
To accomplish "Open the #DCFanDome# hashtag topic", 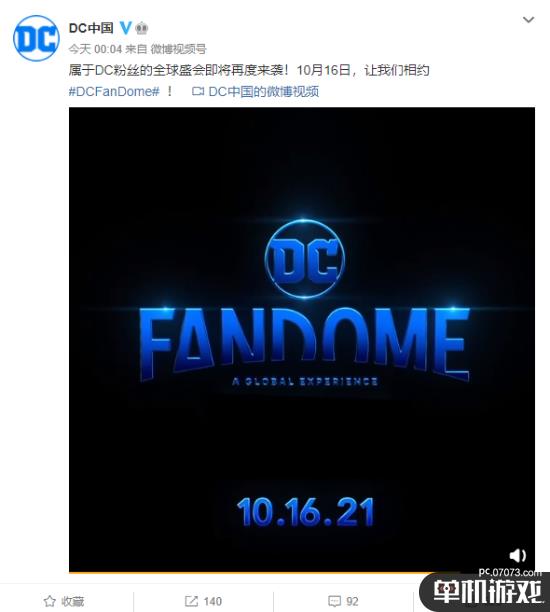I will (114, 91).
